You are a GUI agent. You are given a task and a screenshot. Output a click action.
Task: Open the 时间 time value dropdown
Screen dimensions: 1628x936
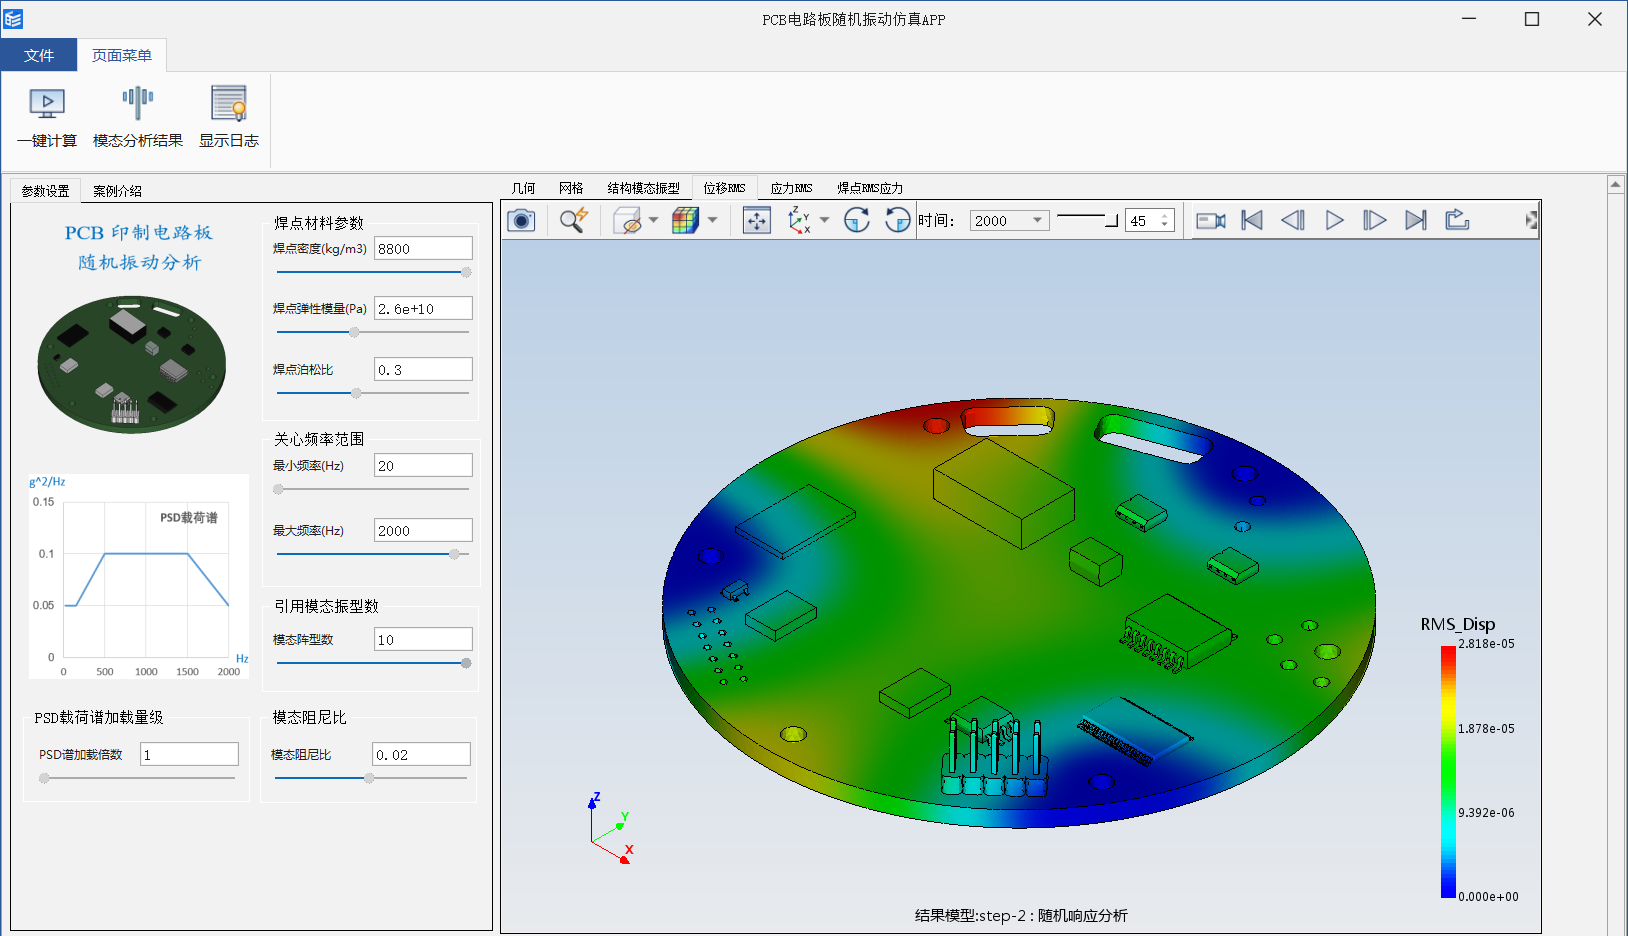click(x=1038, y=221)
